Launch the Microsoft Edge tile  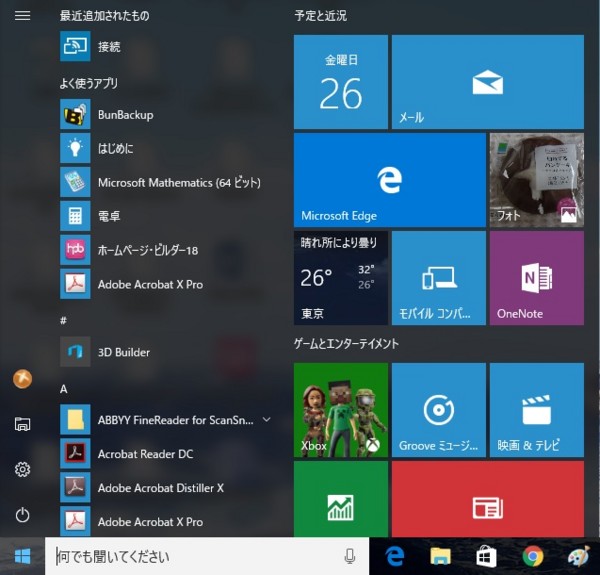click(x=390, y=180)
